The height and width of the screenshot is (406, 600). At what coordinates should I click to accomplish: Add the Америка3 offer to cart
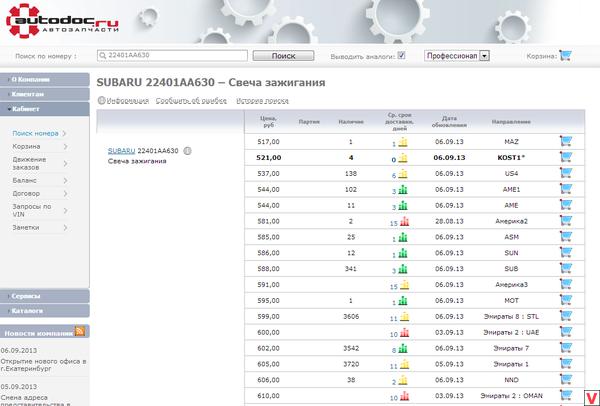point(566,284)
